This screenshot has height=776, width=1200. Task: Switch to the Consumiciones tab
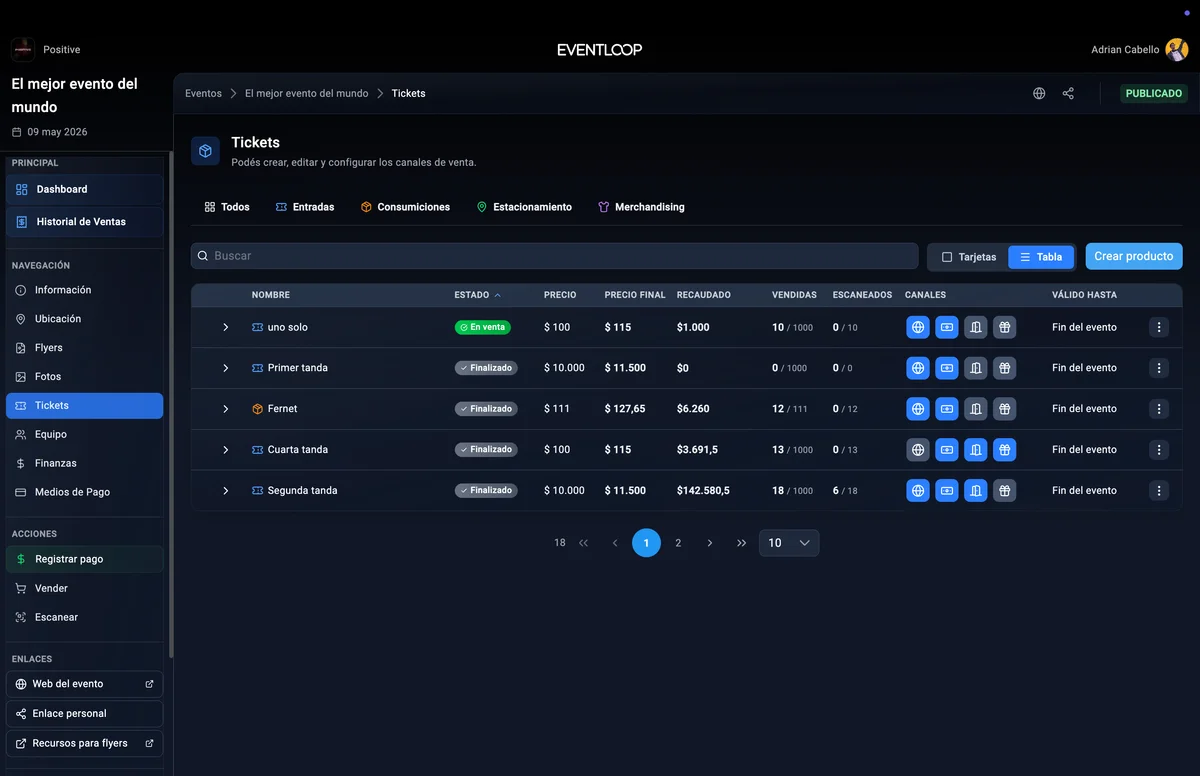(405, 207)
